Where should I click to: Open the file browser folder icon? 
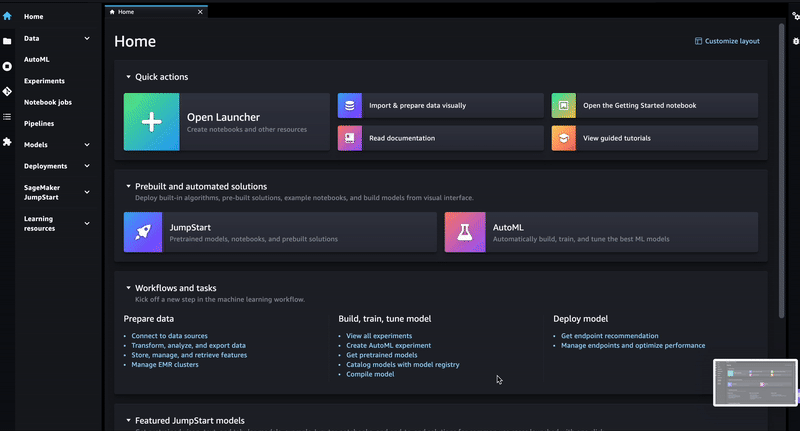7,41
